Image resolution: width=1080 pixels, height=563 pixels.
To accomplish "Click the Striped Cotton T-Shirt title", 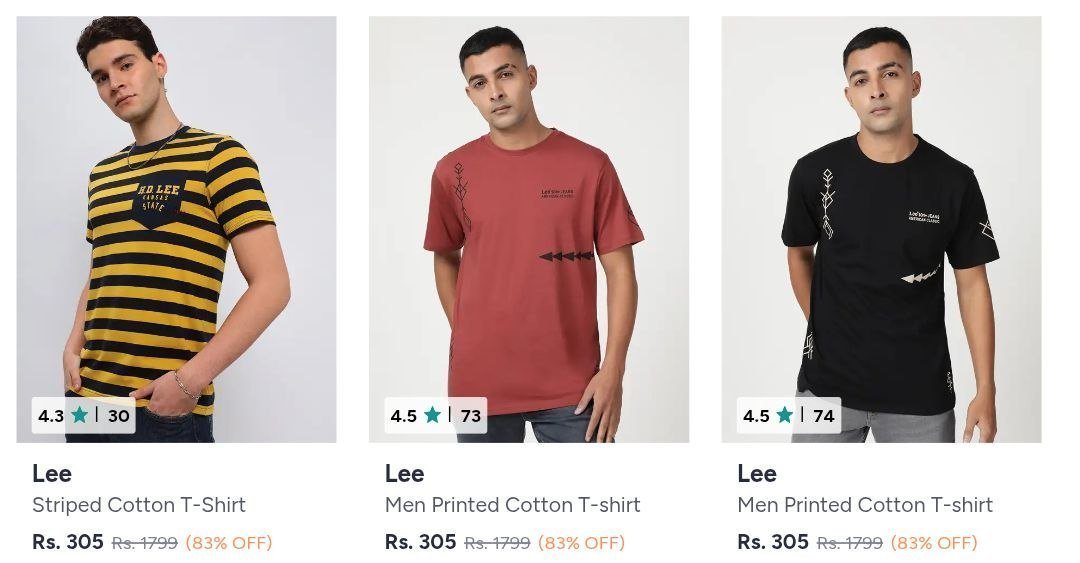I will pos(139,505).
